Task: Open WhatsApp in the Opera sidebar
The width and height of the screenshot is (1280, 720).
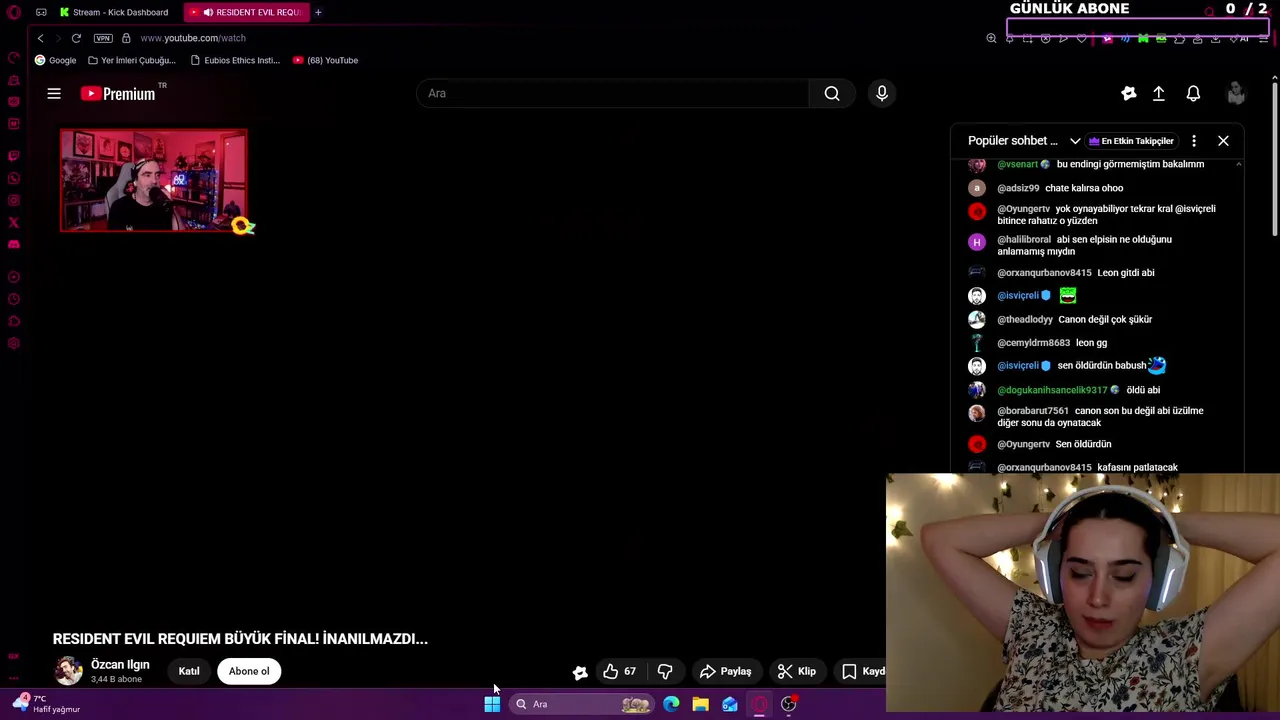Action: tap(14, 178)
